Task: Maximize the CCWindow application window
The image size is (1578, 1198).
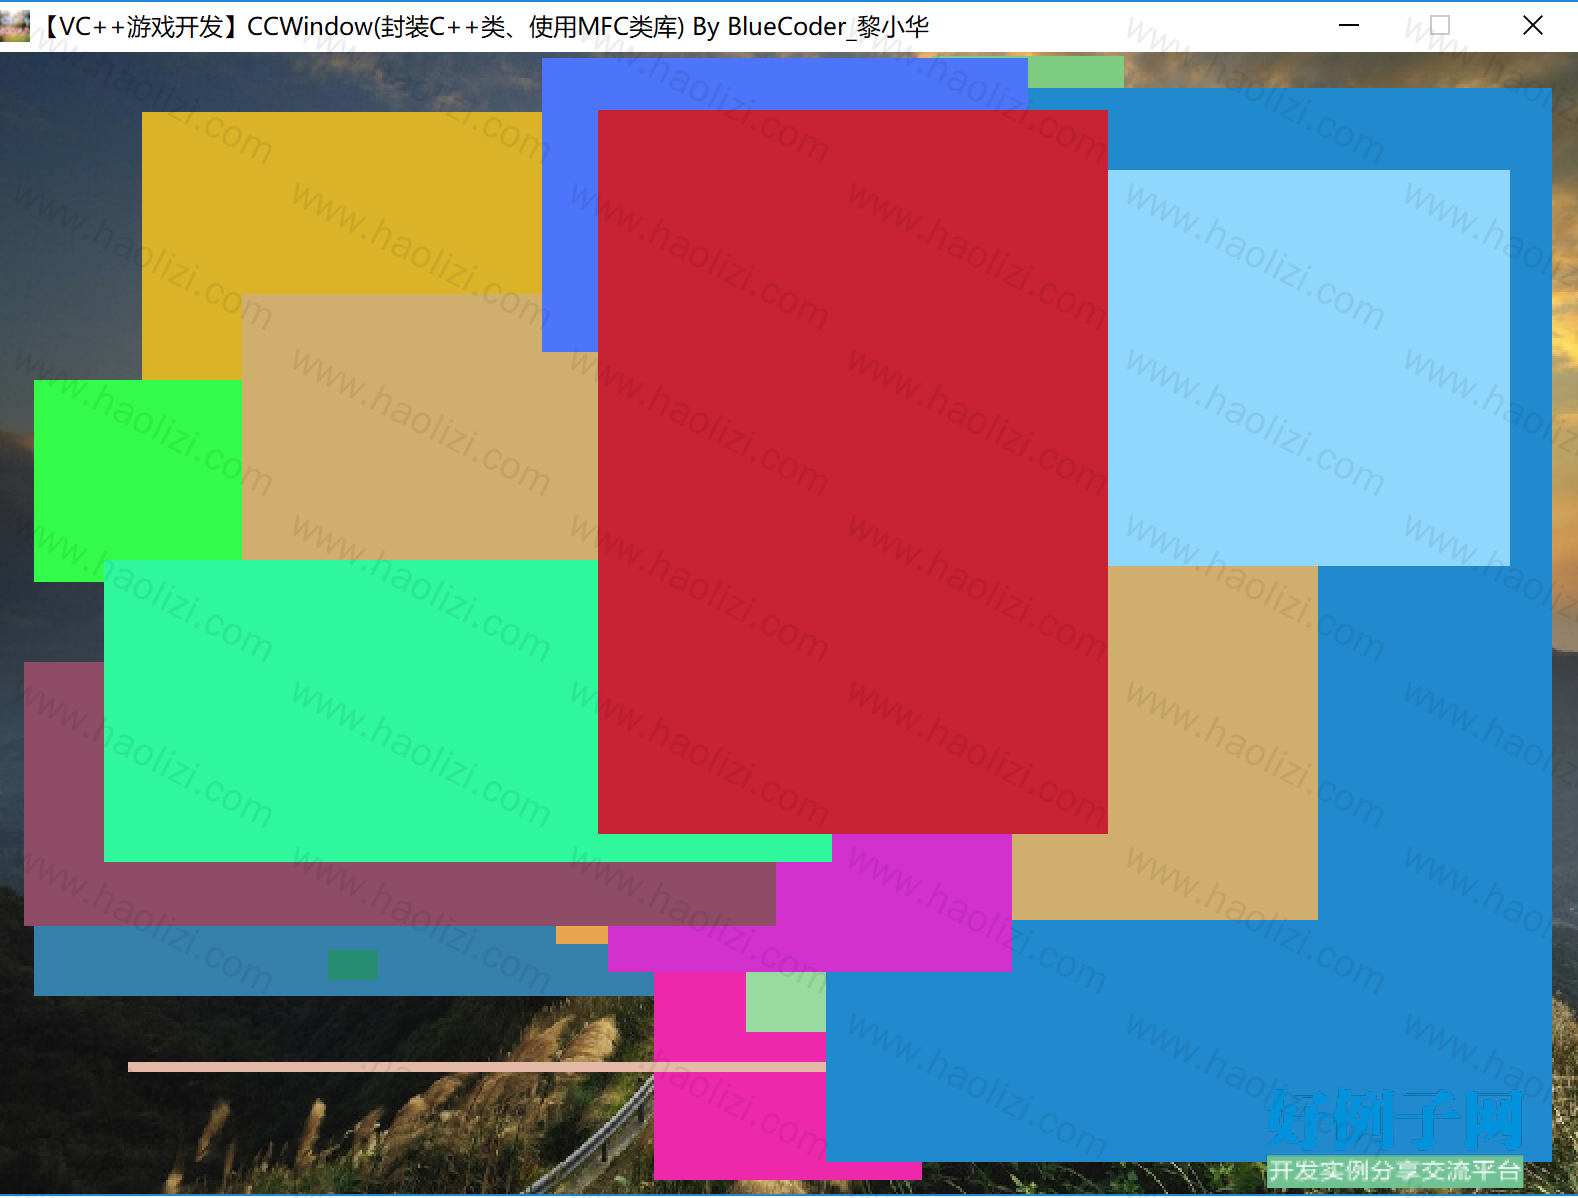Action: point(1440,26)
